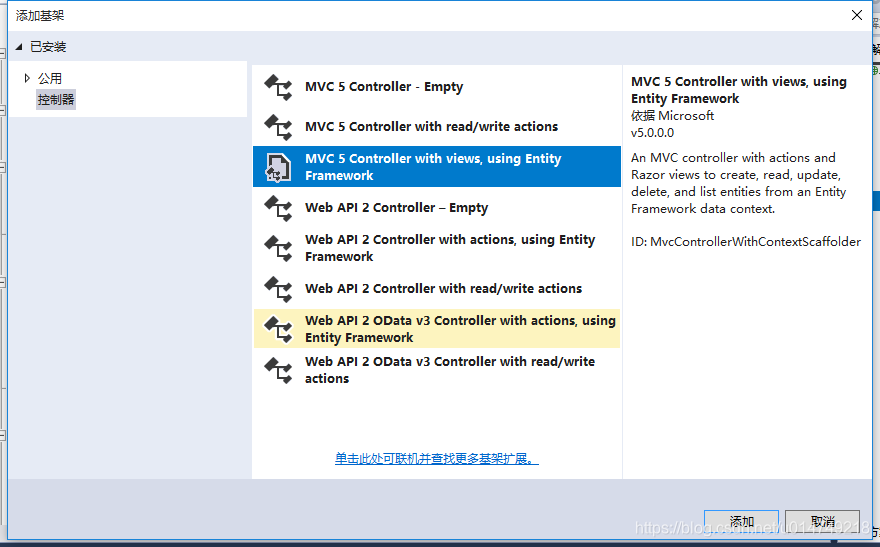Click the 取消 button
This screenshot has width=880, height=547.
point(822,521)
